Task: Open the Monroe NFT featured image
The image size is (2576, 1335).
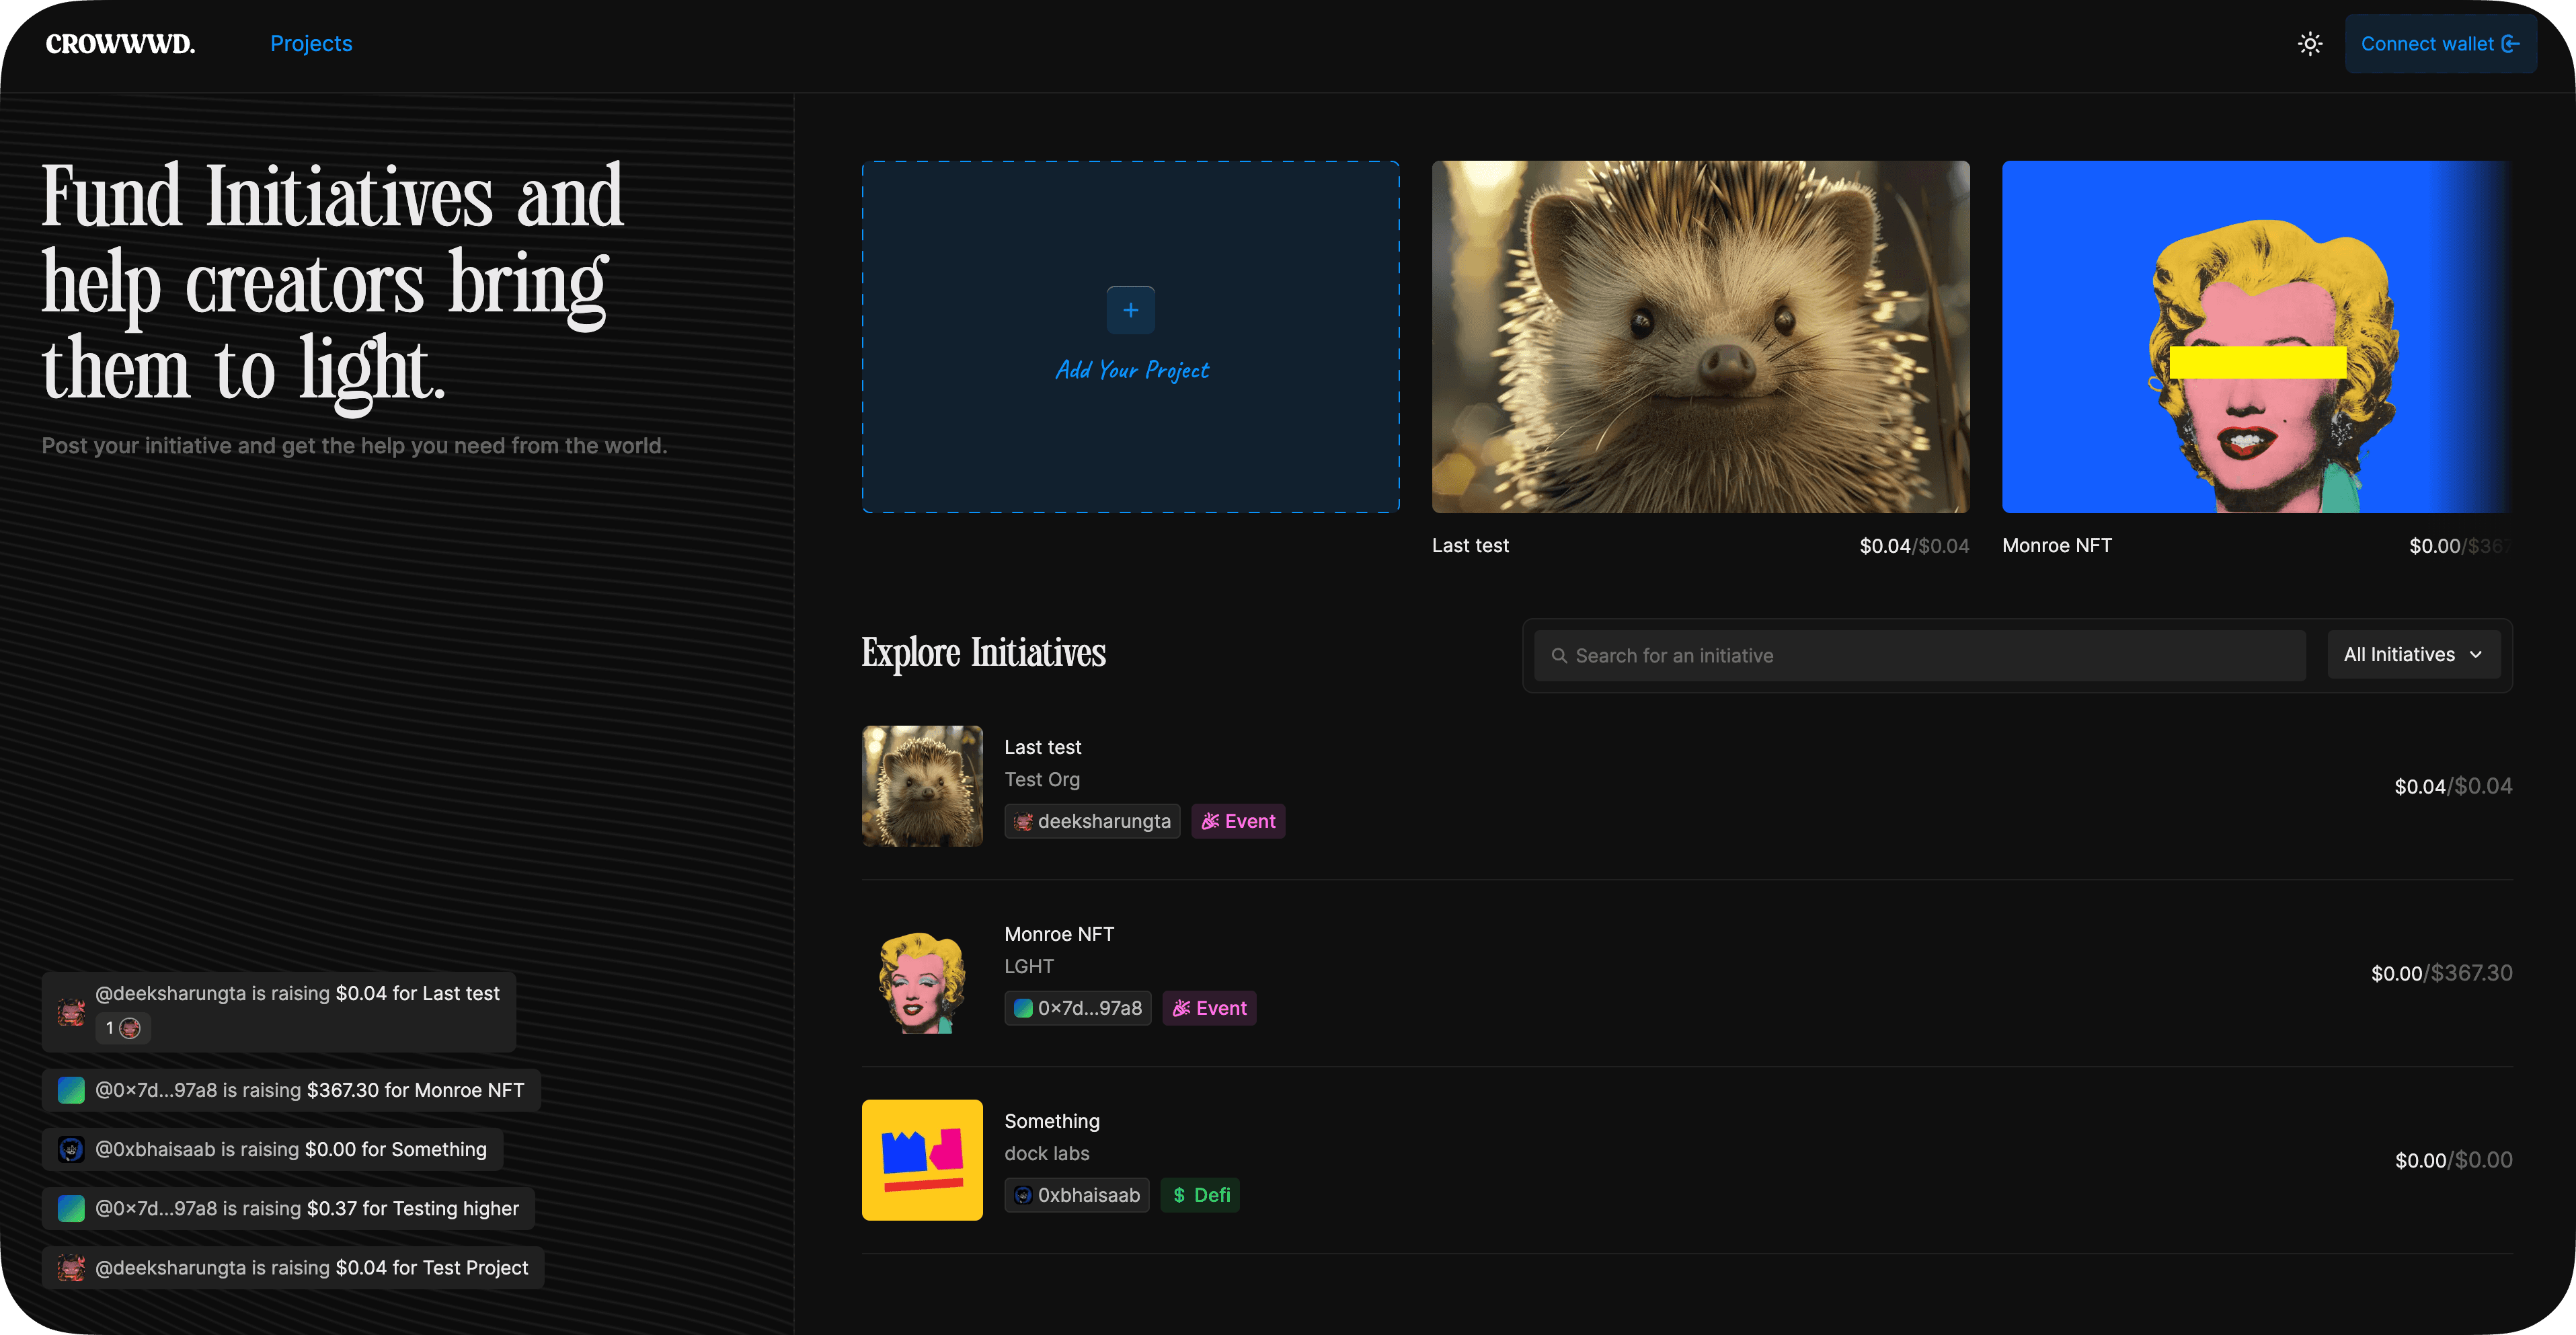Action: [x=2257, y=337]
